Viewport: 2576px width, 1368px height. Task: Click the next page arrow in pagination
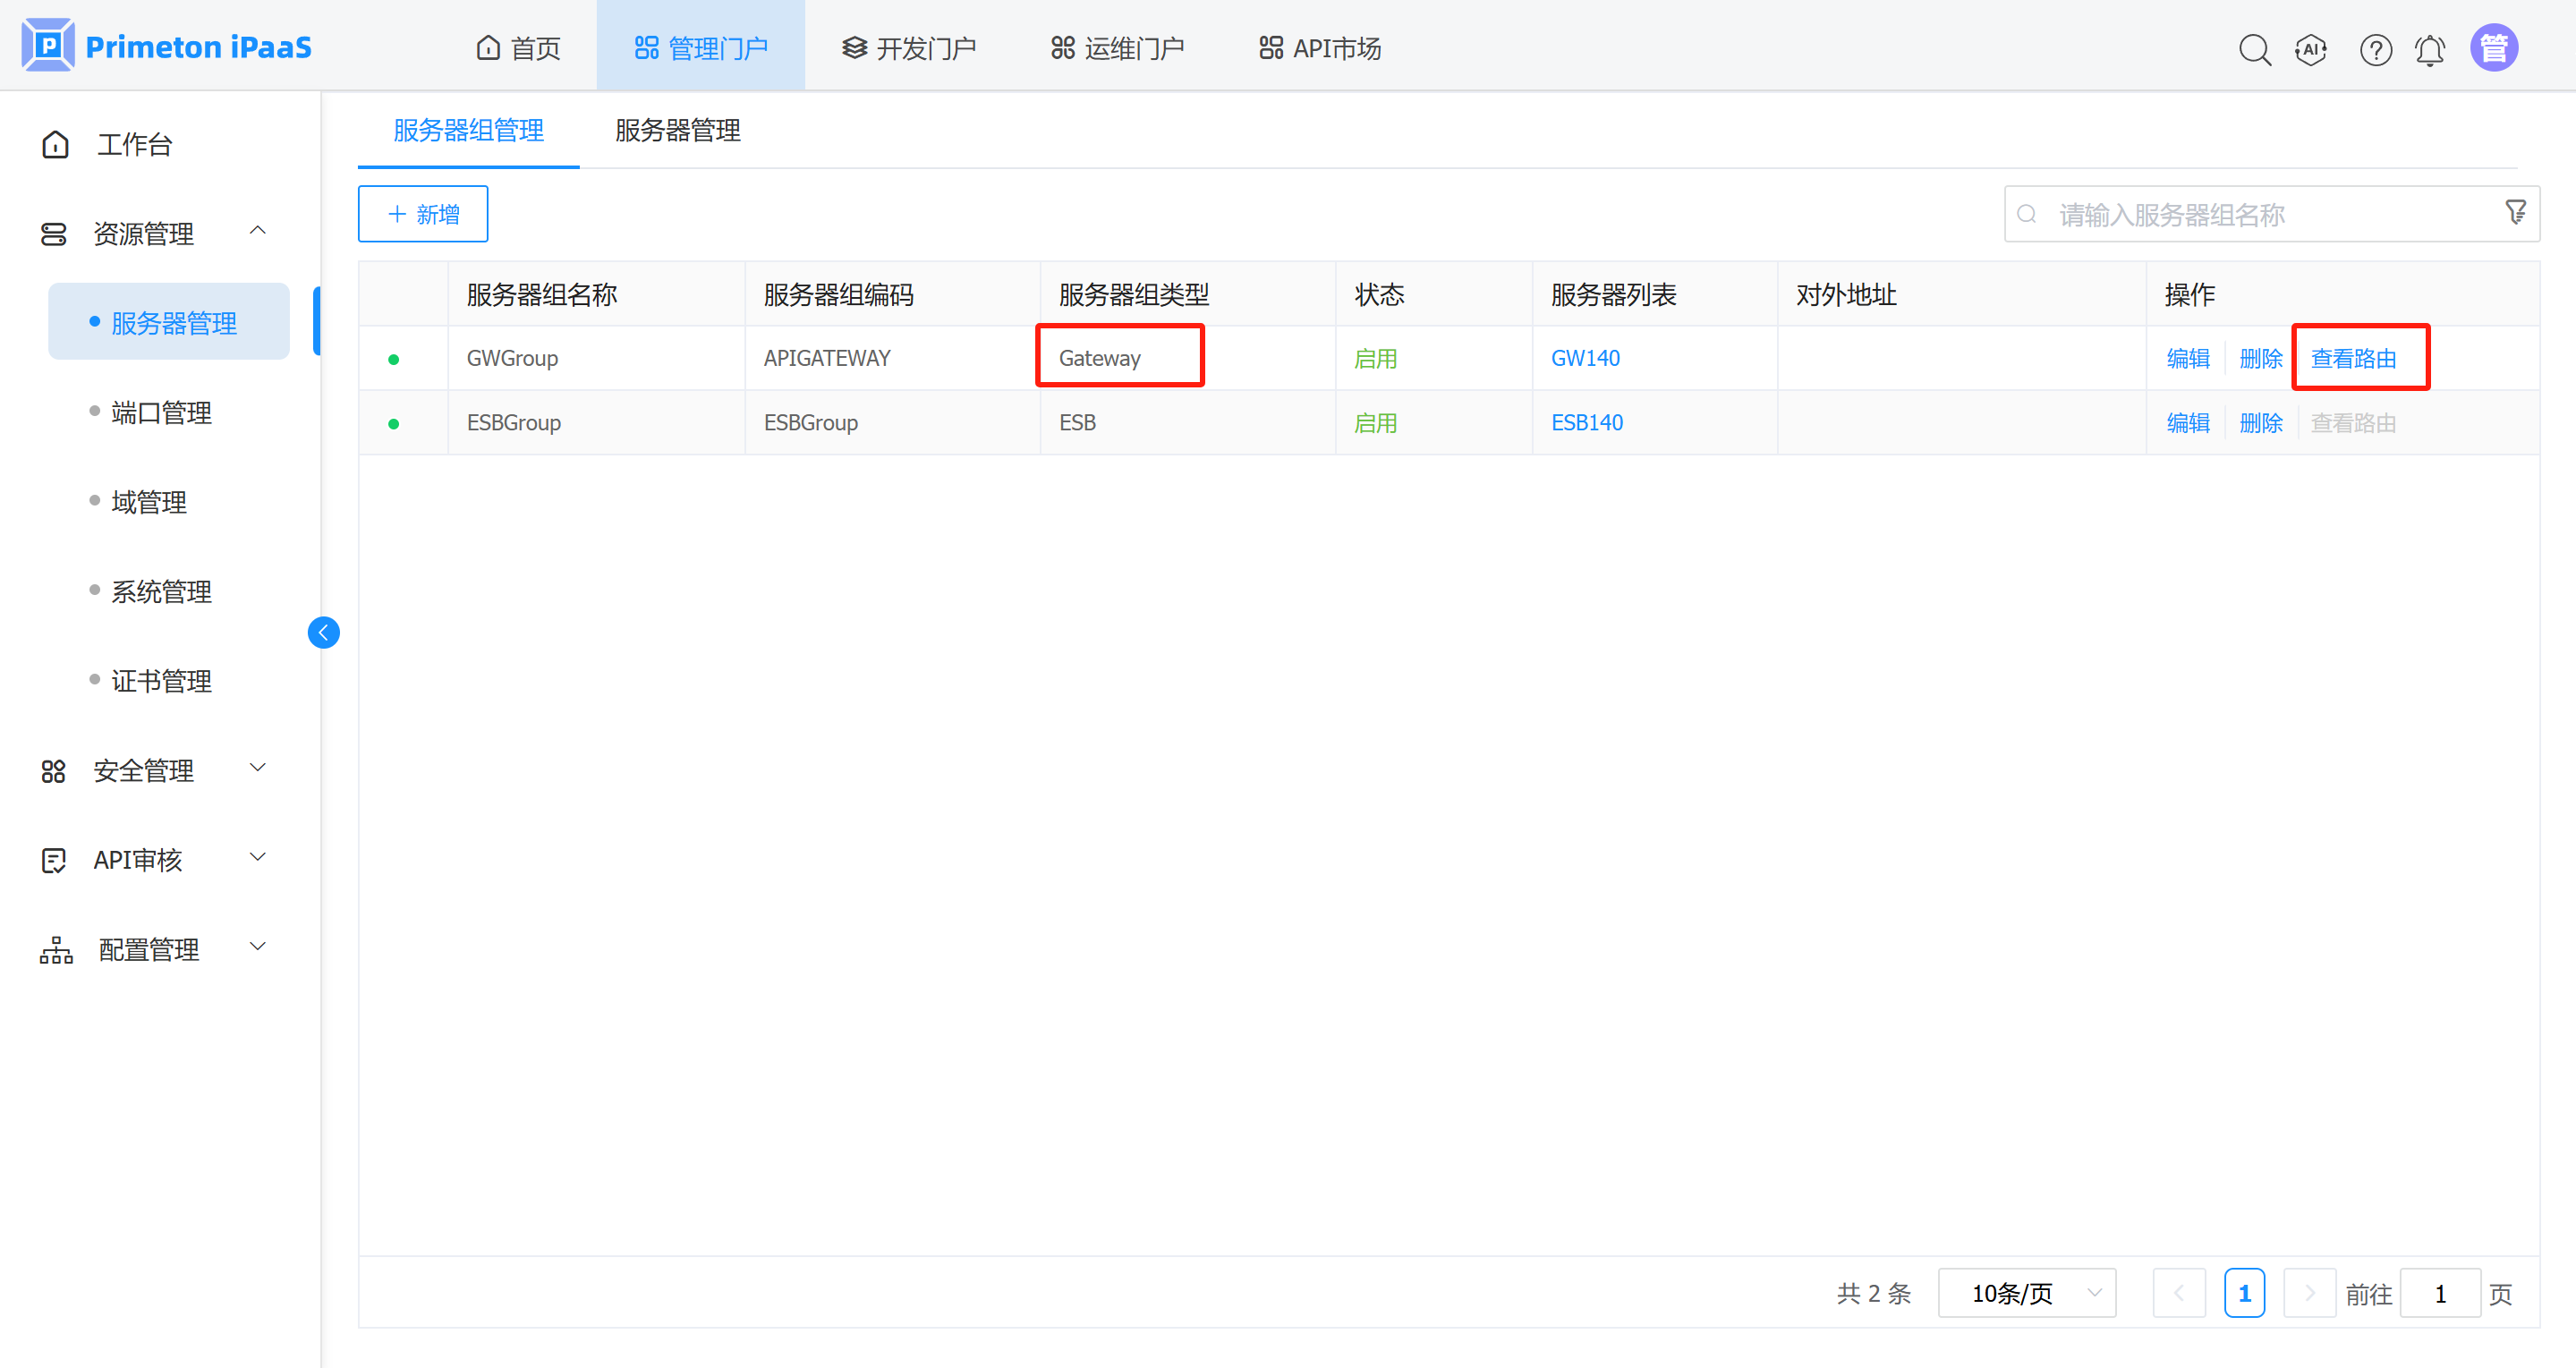tap(2310, 1292)
